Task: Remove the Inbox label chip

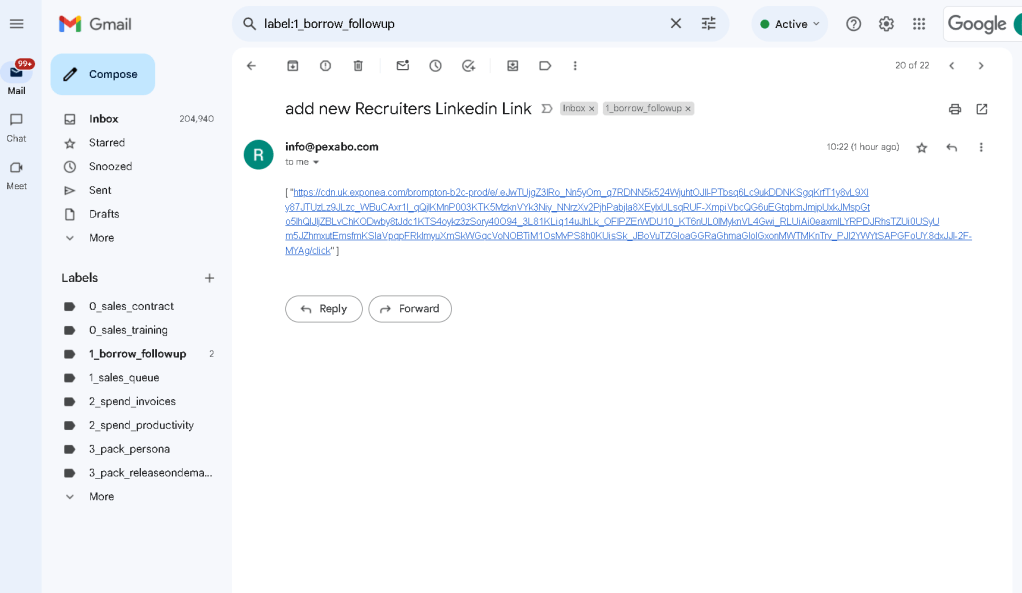Action: pyautogui.click(x=592, y=109)
